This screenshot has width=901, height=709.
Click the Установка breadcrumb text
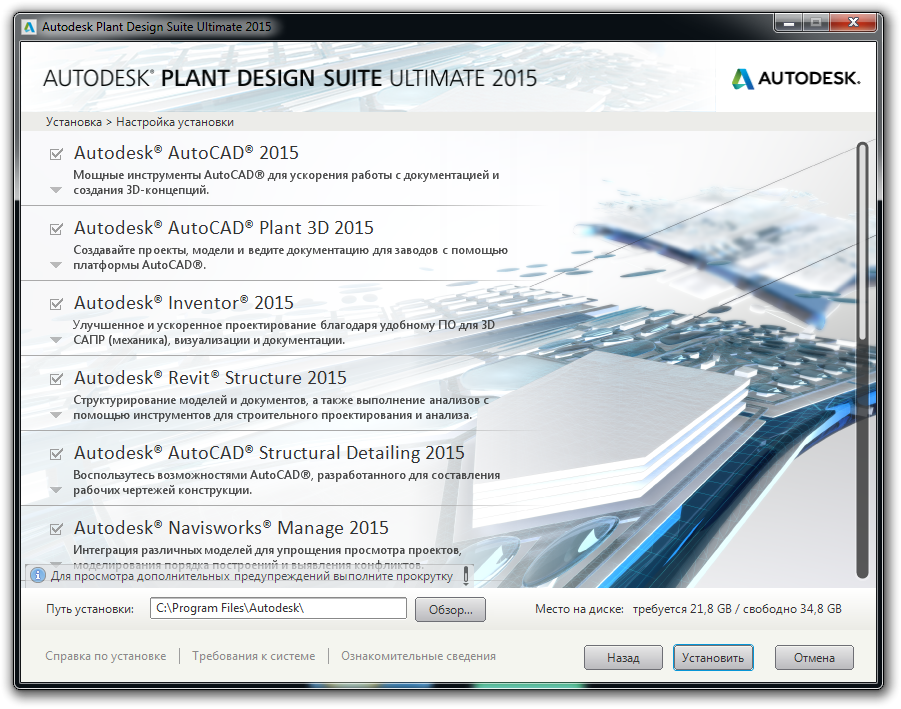(x=74, y=122)
